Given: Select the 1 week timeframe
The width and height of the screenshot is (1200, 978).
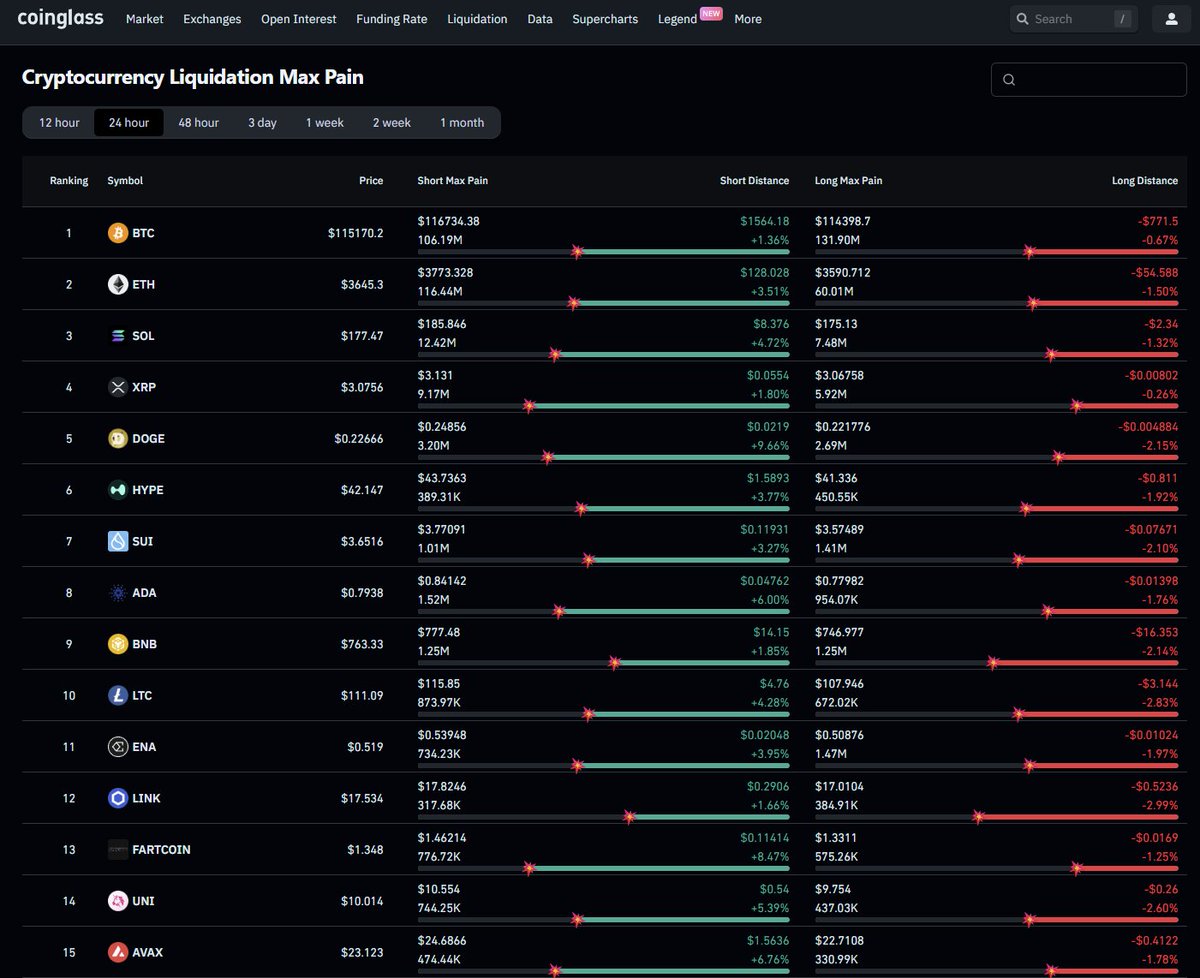Looking at the screenshot, I should pos(325,123).
